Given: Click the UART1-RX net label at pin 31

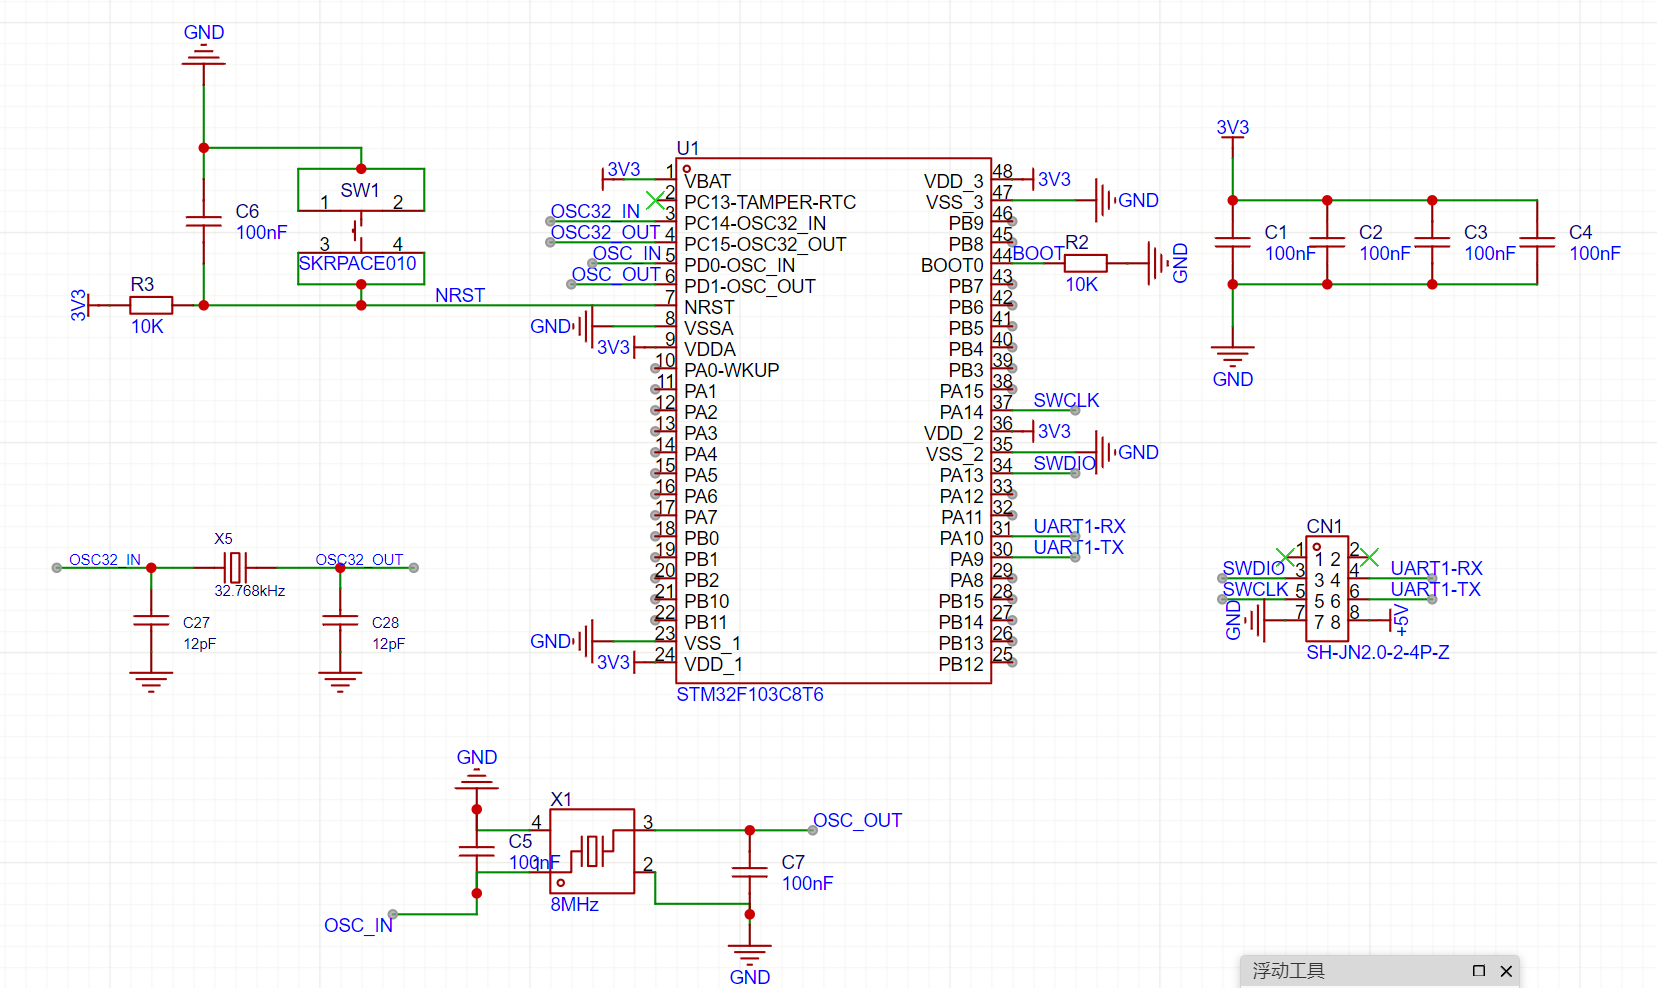Looking at the screenshot, I should click(x=1079, y=526).
